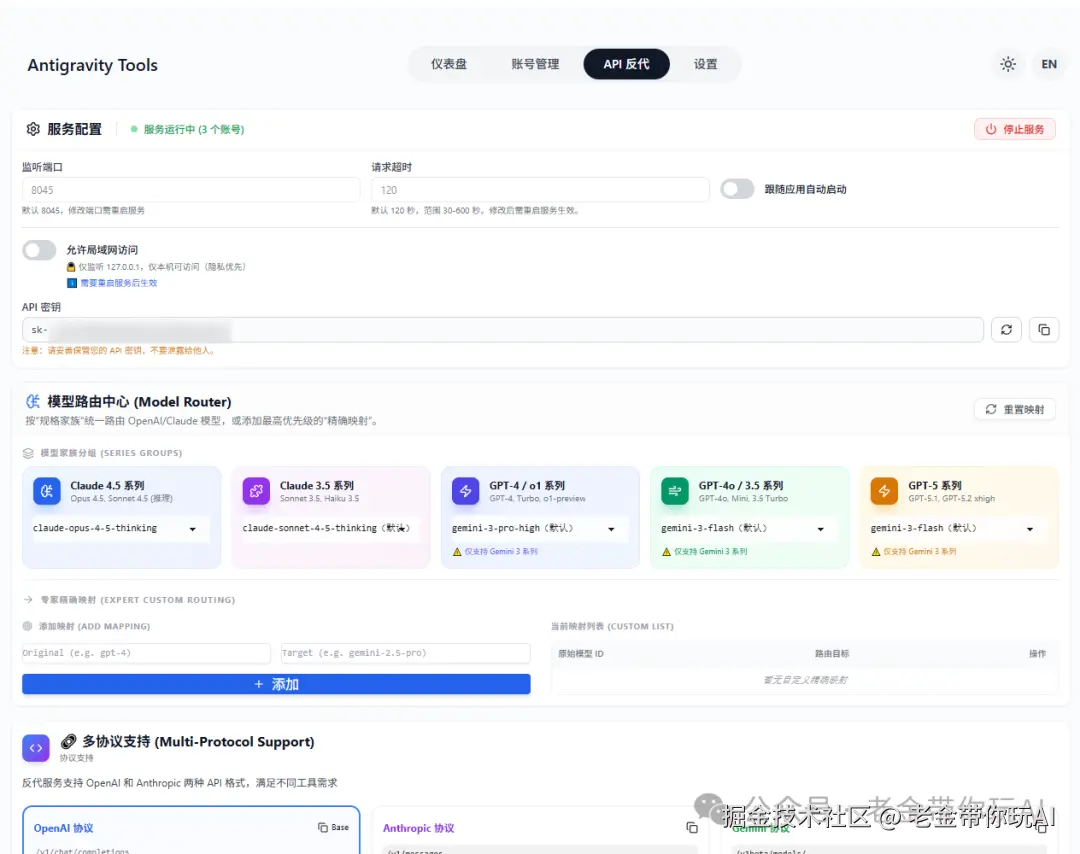Click the warning icon under GPT-5 系列
The height and width of the screenshot is (854, 1080).
(875, 552)
